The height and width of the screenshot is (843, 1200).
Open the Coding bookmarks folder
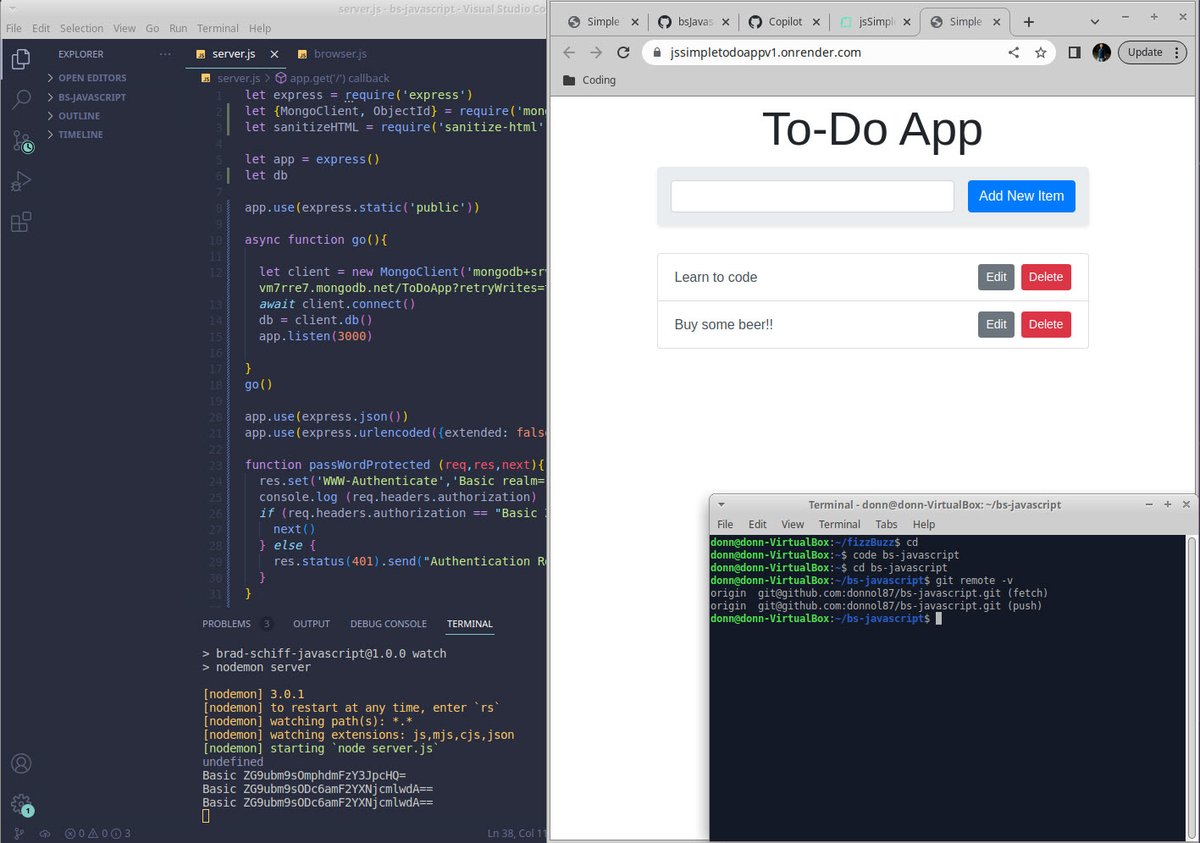[x=589, y=80]
